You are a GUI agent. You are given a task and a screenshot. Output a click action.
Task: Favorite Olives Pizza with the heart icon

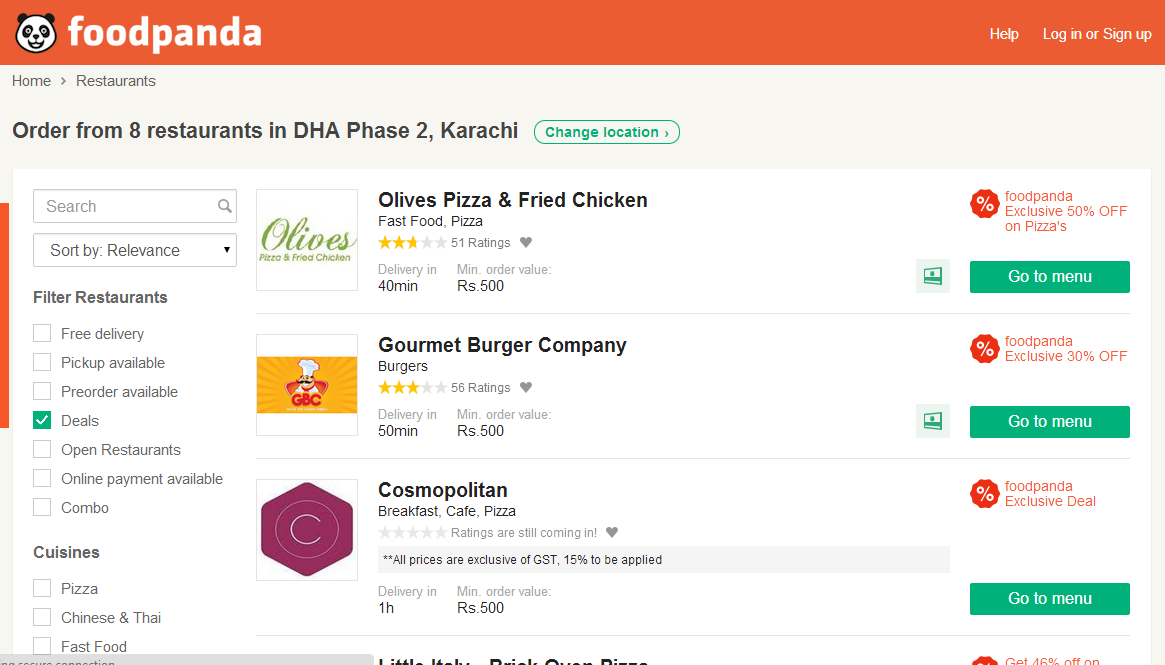tap(526, 242)
